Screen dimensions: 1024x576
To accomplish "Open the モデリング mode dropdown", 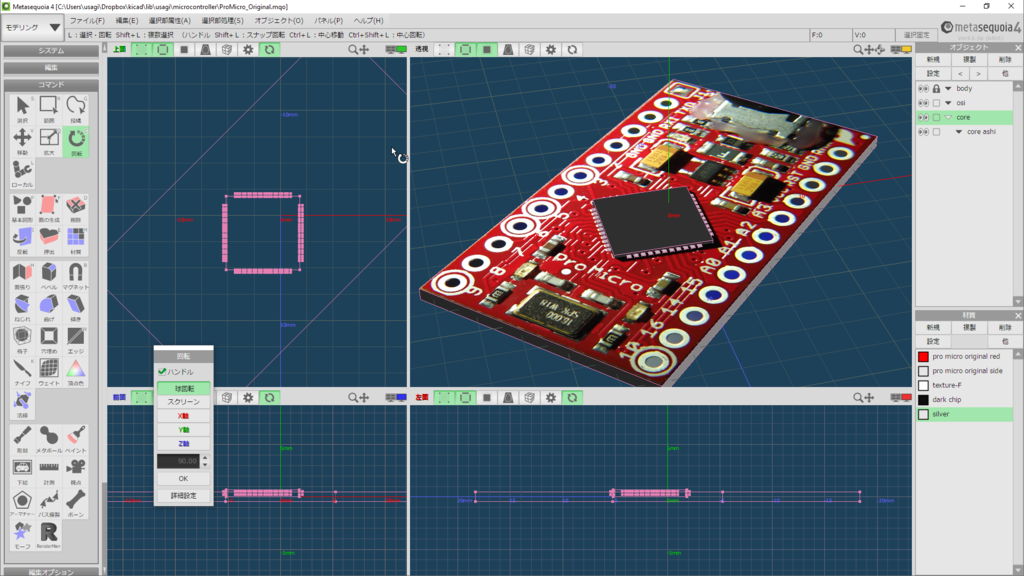I will click(x=33, y=27).
